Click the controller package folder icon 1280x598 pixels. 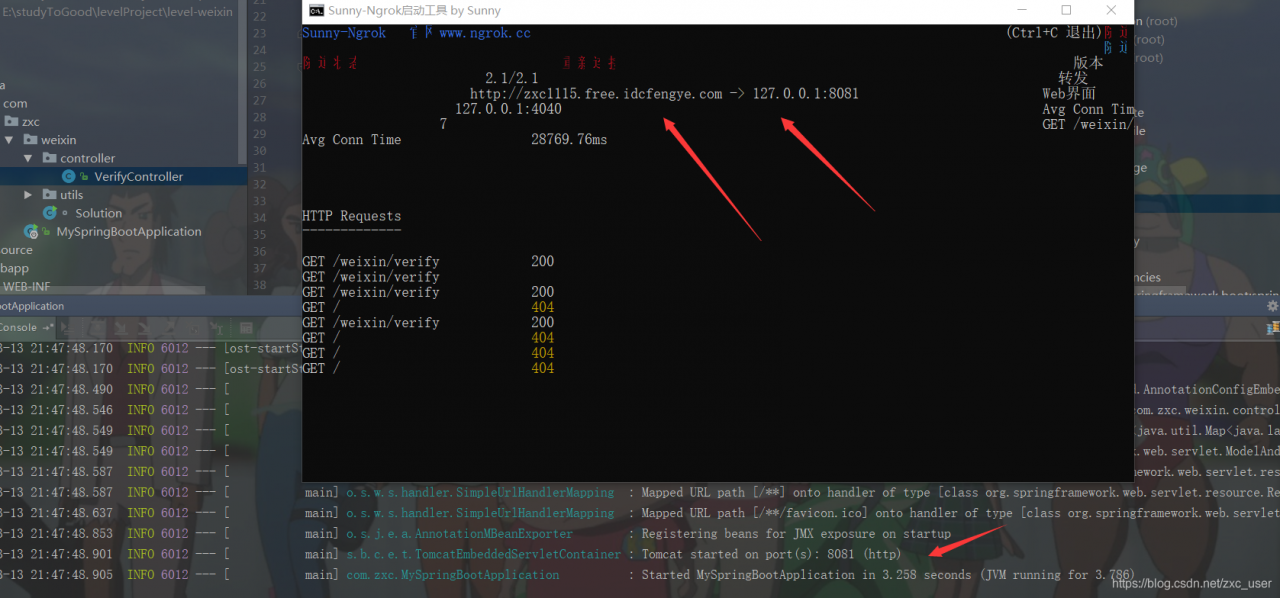point(49,158)
